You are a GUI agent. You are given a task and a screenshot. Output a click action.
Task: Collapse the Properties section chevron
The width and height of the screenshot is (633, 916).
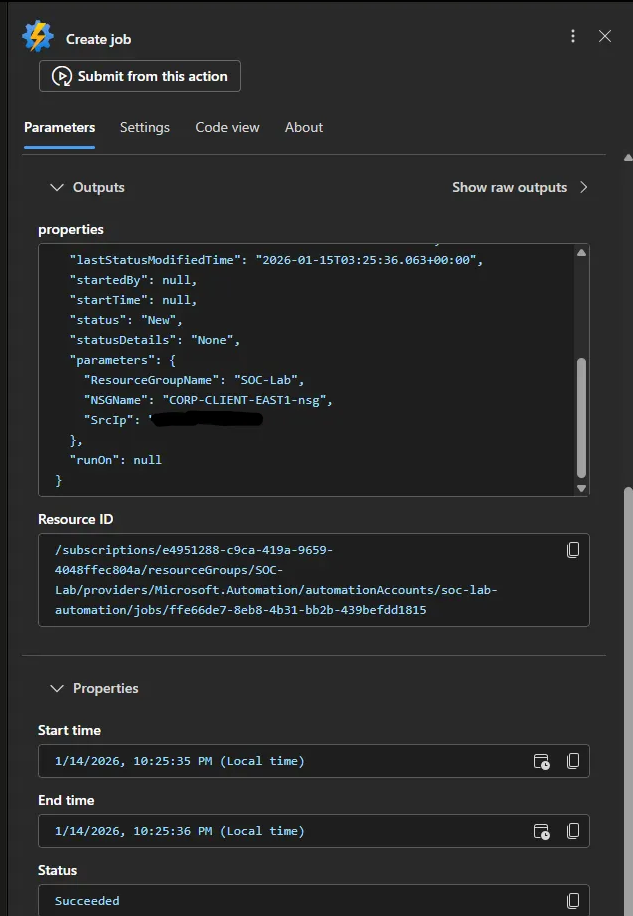click(x=55, y=688)
